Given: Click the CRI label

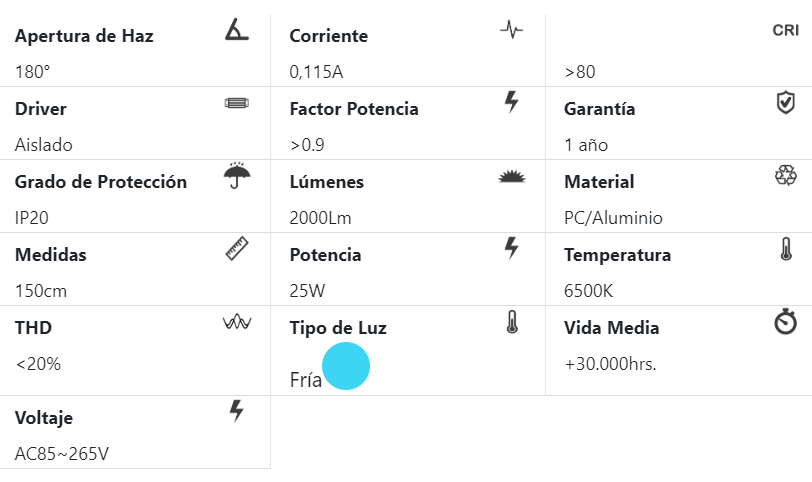Looking at the screenshot, I should (785, 30).
